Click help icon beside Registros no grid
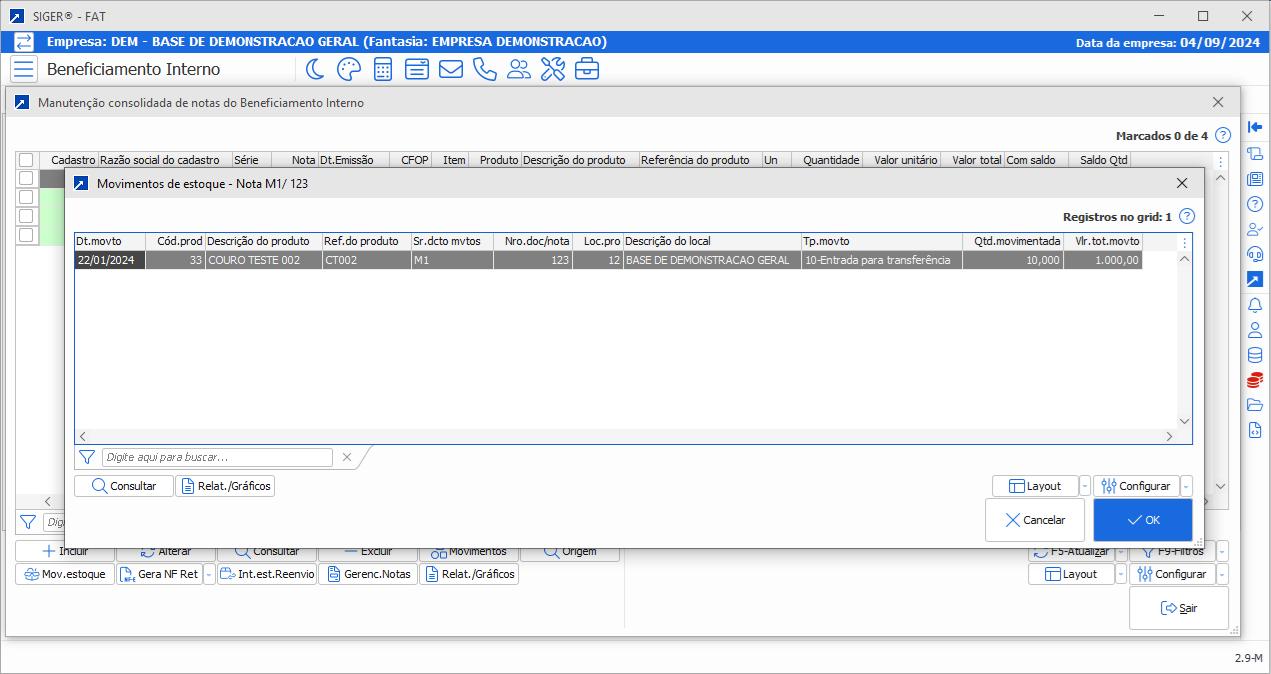 tap(1187, 216)
